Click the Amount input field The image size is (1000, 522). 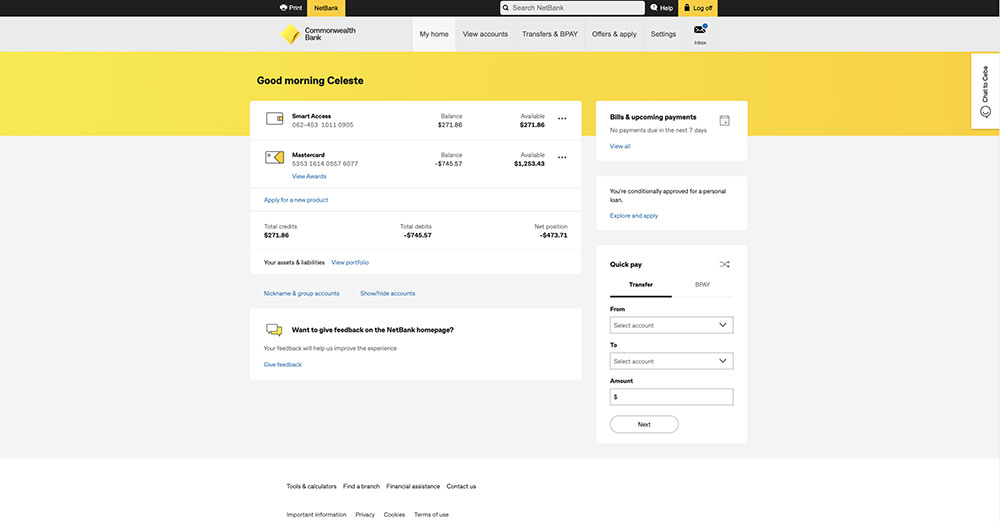[x=672, y=397]
